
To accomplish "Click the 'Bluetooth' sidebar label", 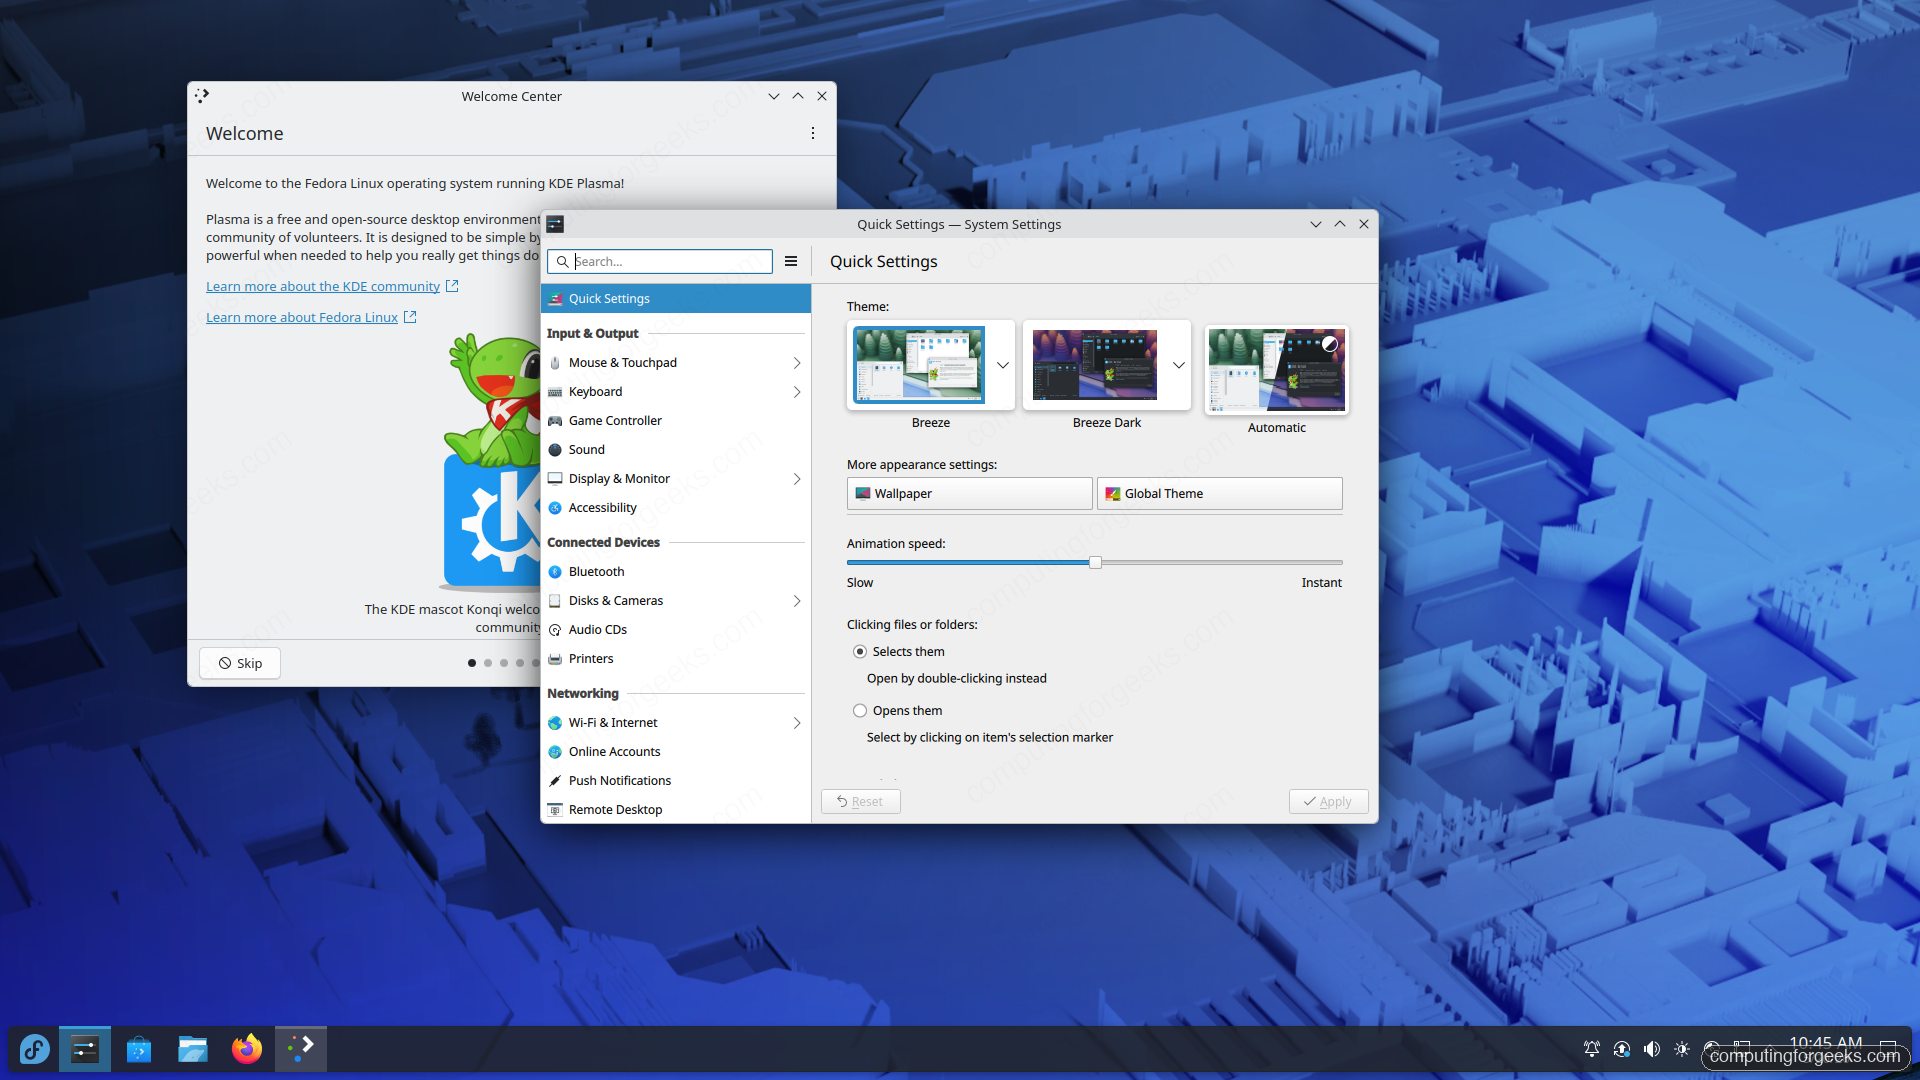I will tap(596, 572).
